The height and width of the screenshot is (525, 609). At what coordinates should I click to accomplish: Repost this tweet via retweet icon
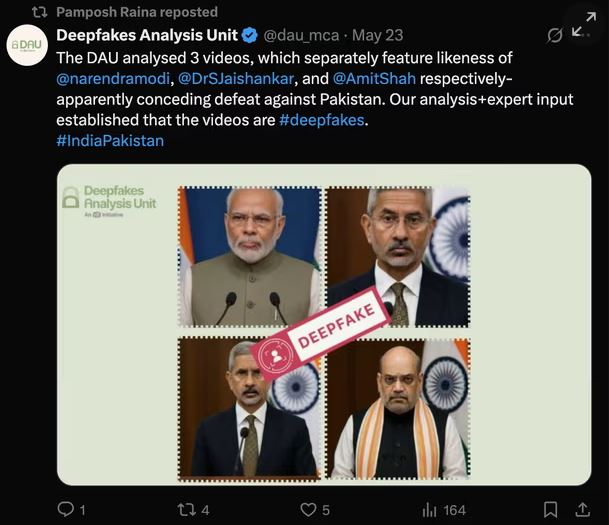pos(185,510)
